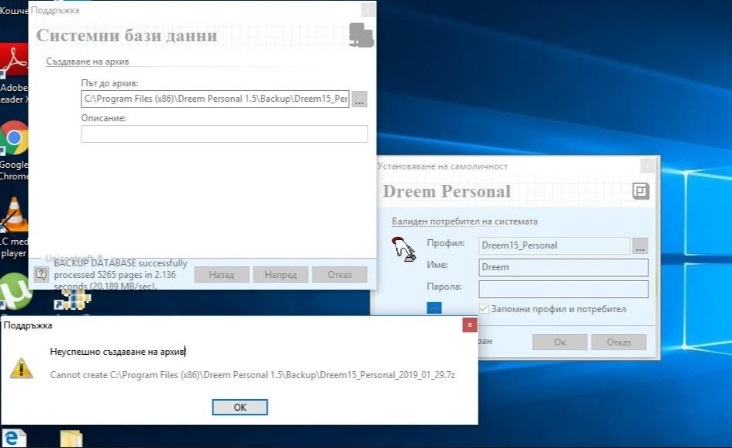This screenshot has width=732, height=448.
Task: Click the Cannot create path error text
Action: tap(253, 375)
